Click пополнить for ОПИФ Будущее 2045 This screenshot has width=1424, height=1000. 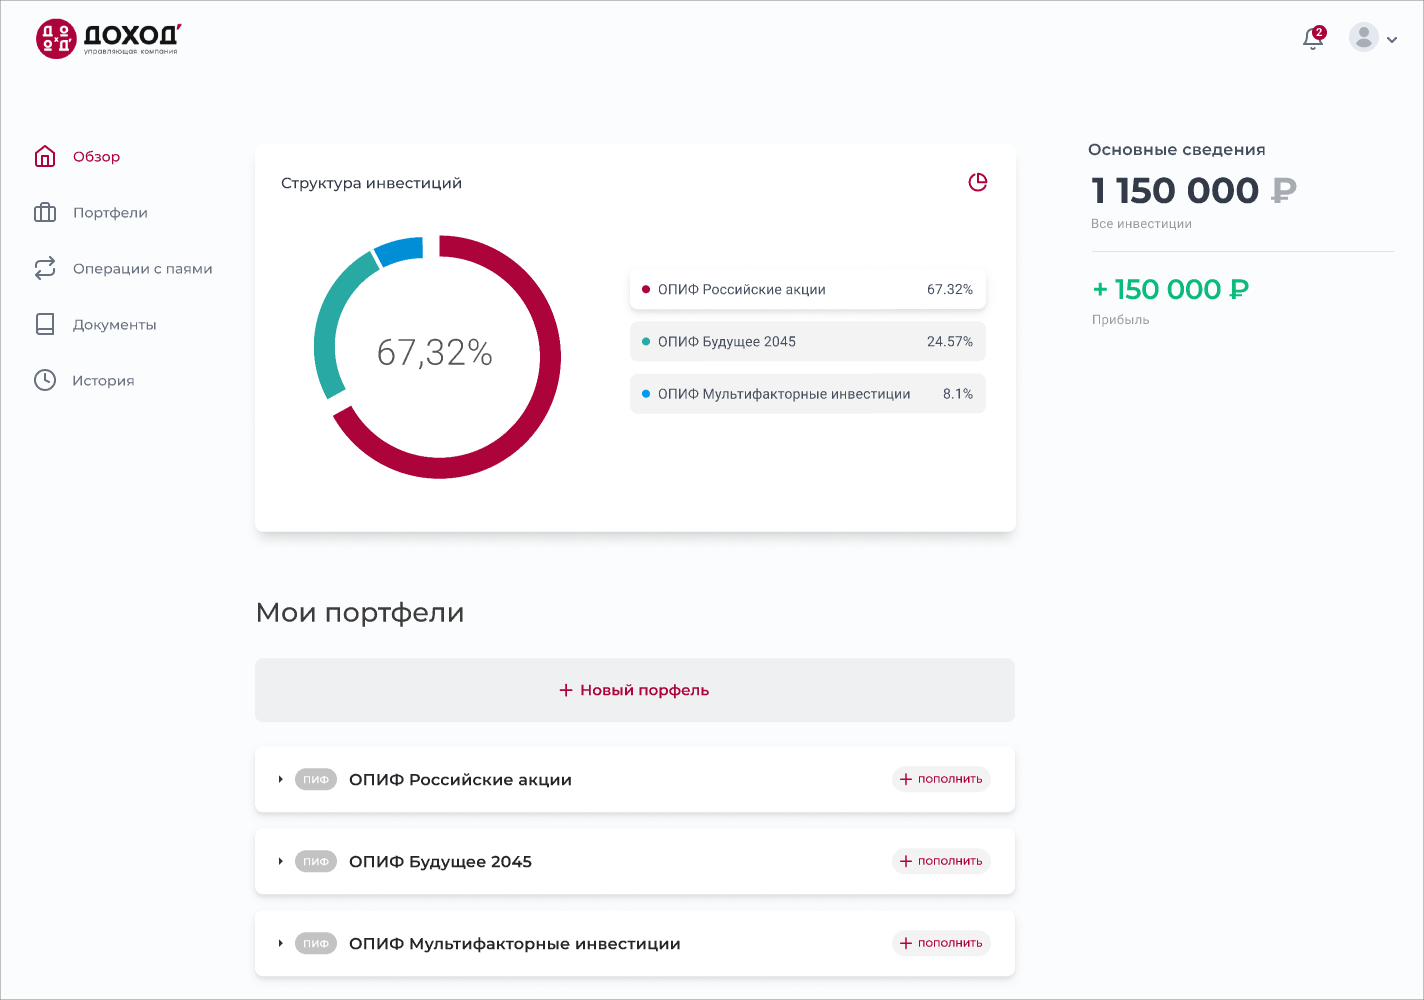[x=940, y=861]
